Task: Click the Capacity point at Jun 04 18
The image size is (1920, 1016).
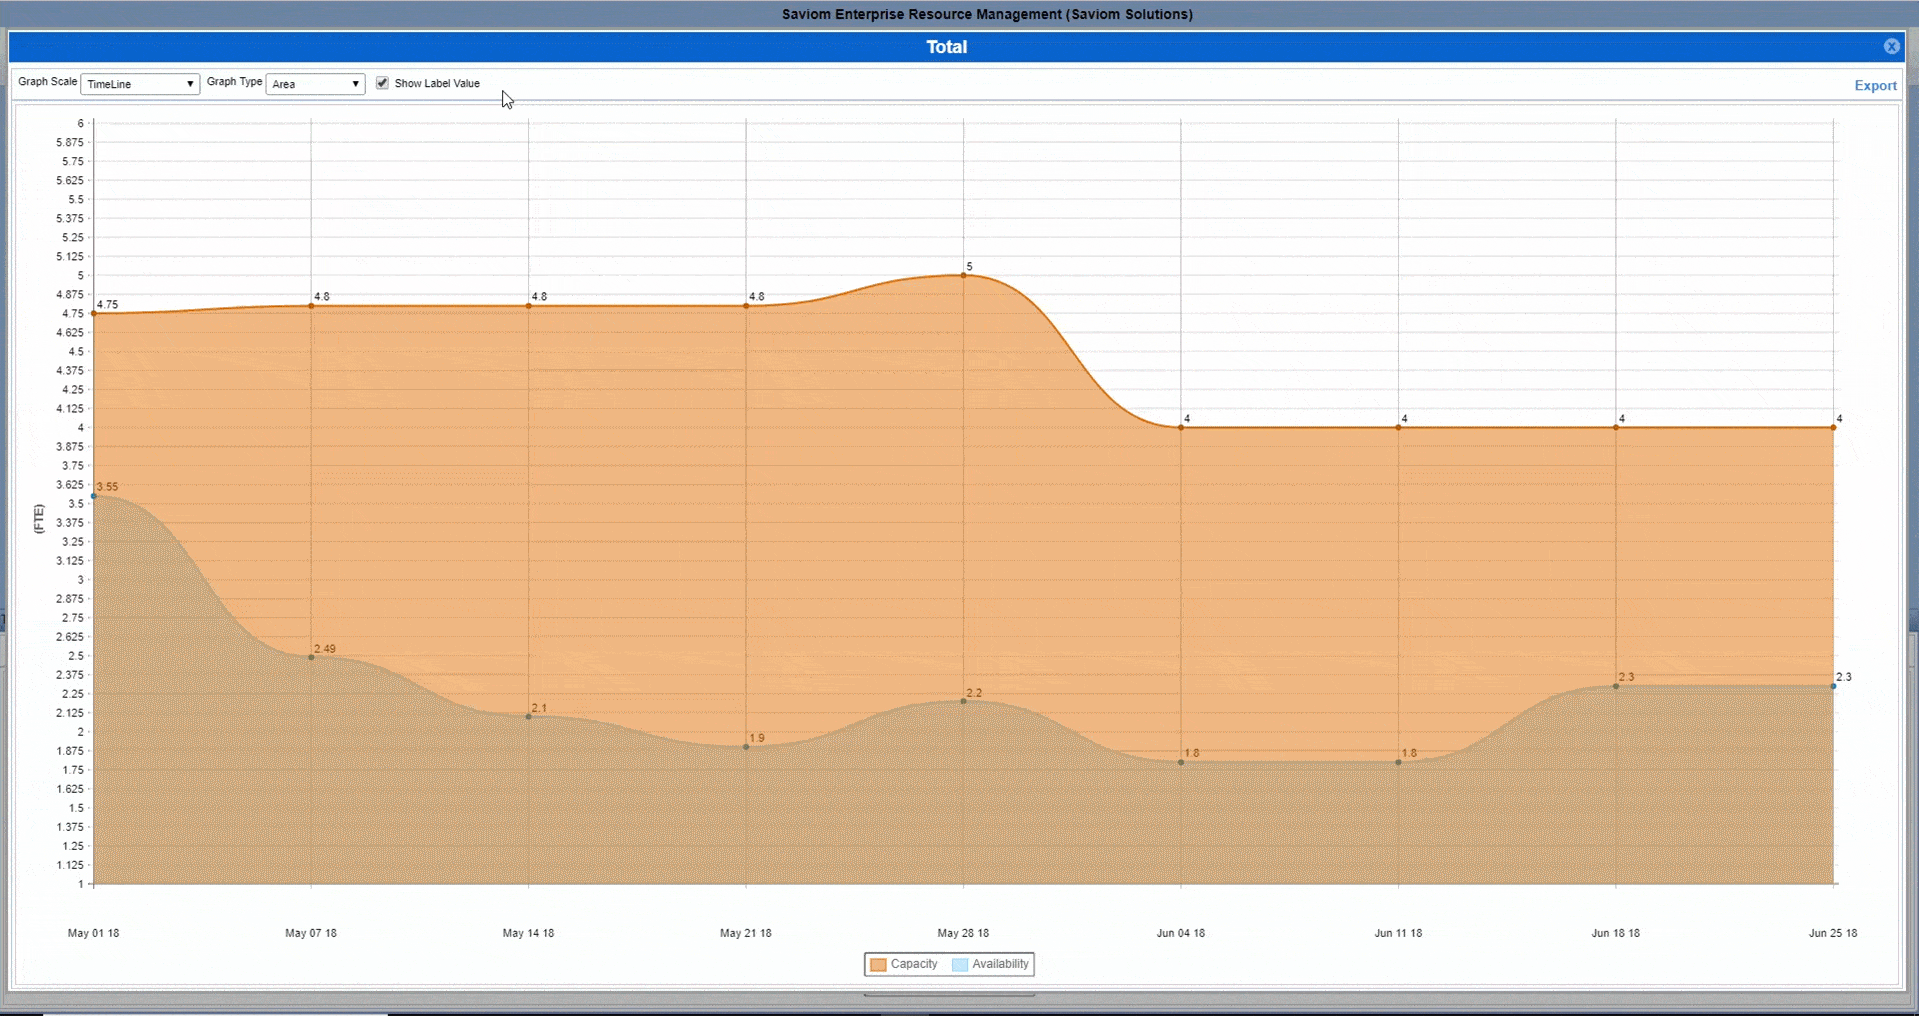Action: click(1181, 427)
